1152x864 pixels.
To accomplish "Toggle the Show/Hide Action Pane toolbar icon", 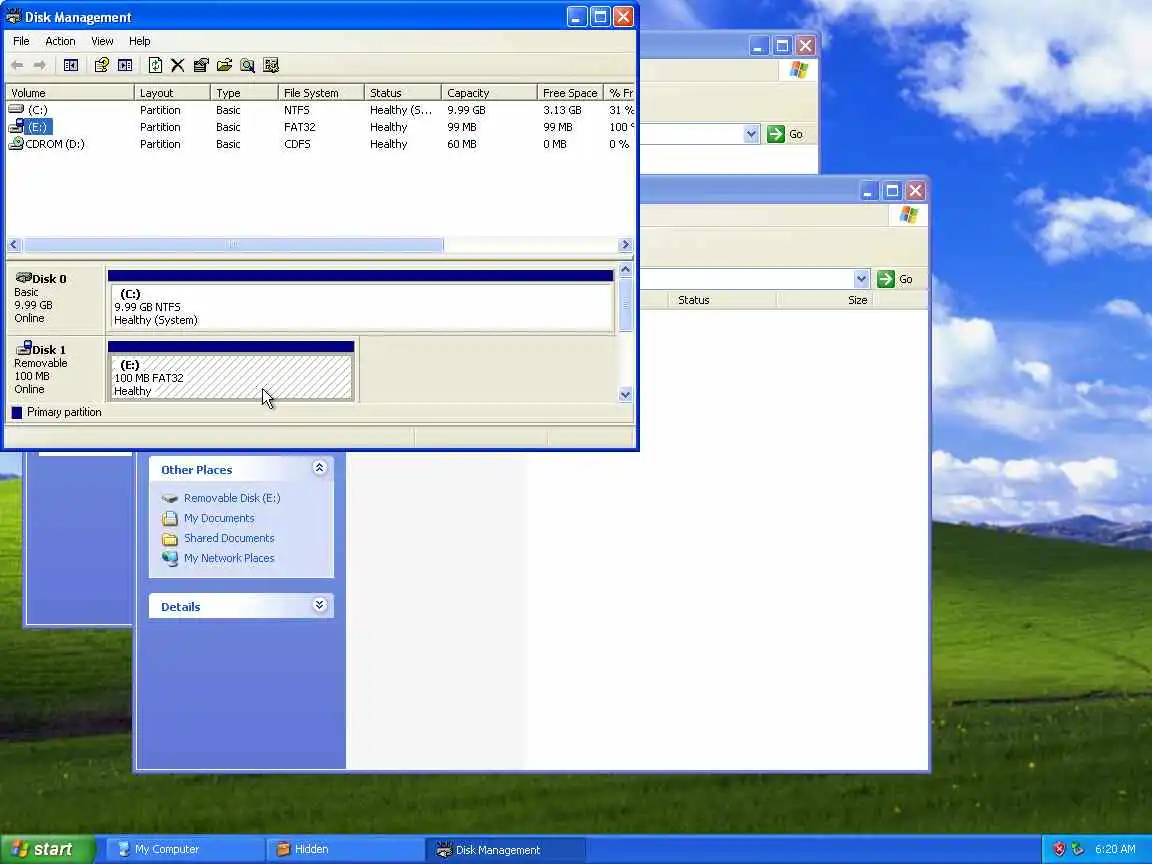I will click(x=126, y=65).
